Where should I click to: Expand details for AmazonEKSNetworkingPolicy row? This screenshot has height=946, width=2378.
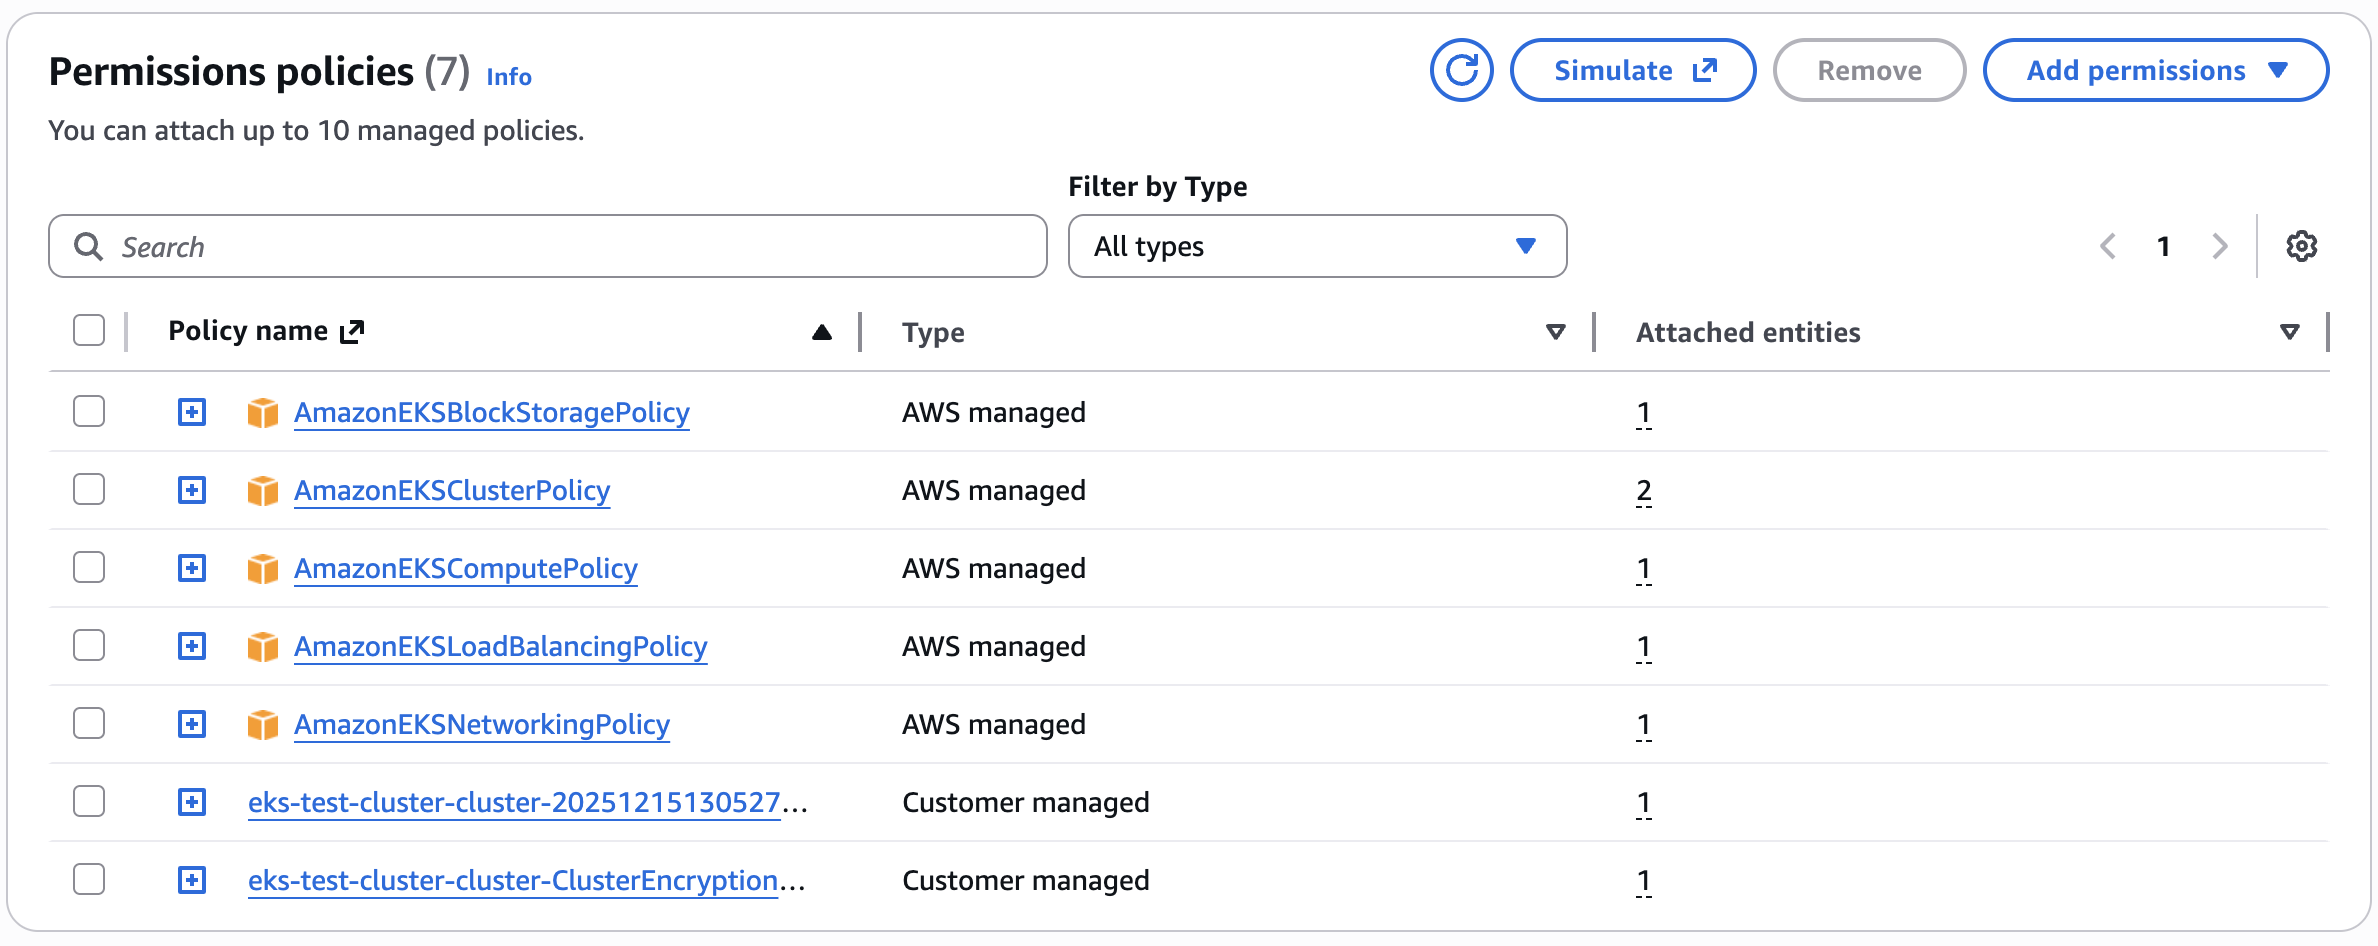coord(191,723)
